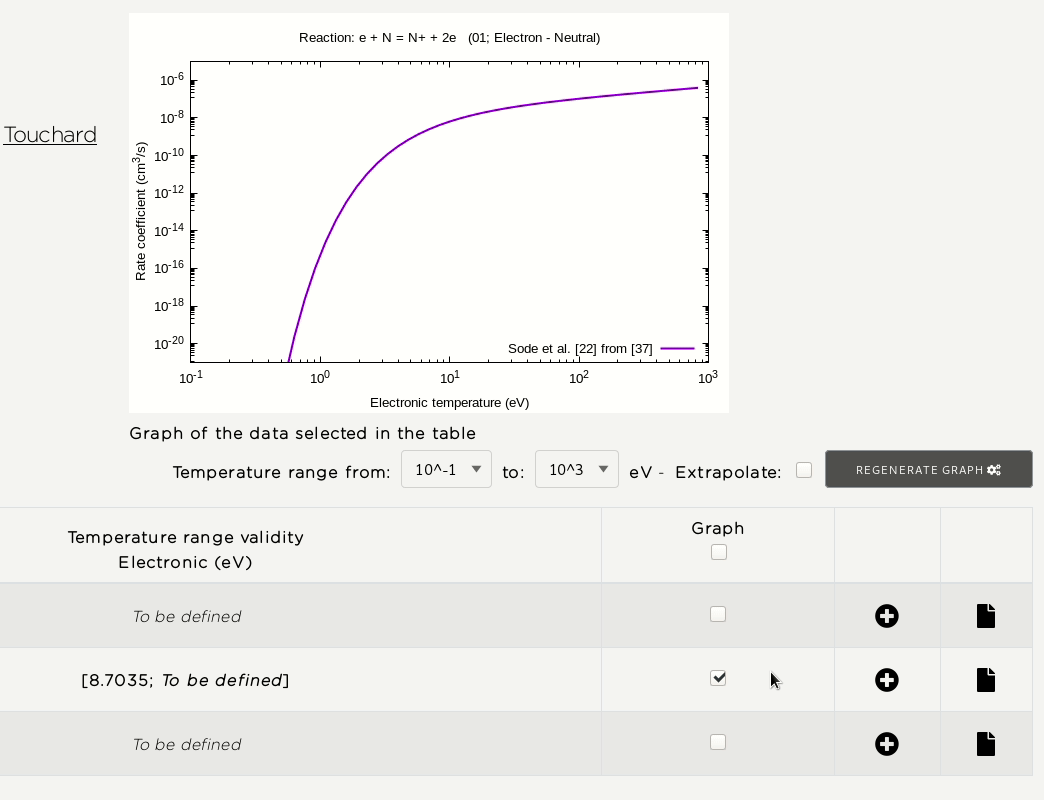
Task: Click the Graph column header
Action: tap(717, 528)
